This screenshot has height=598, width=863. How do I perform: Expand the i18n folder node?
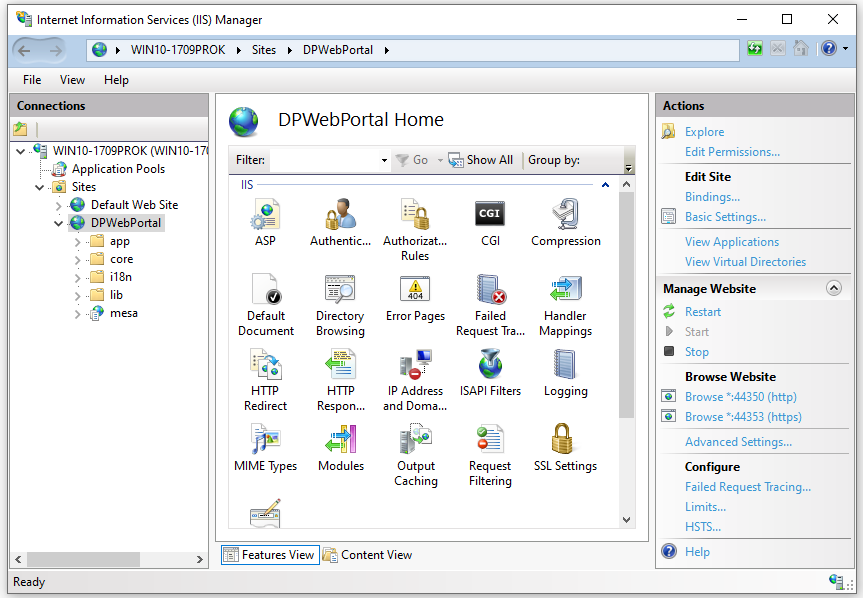point(77,278)
